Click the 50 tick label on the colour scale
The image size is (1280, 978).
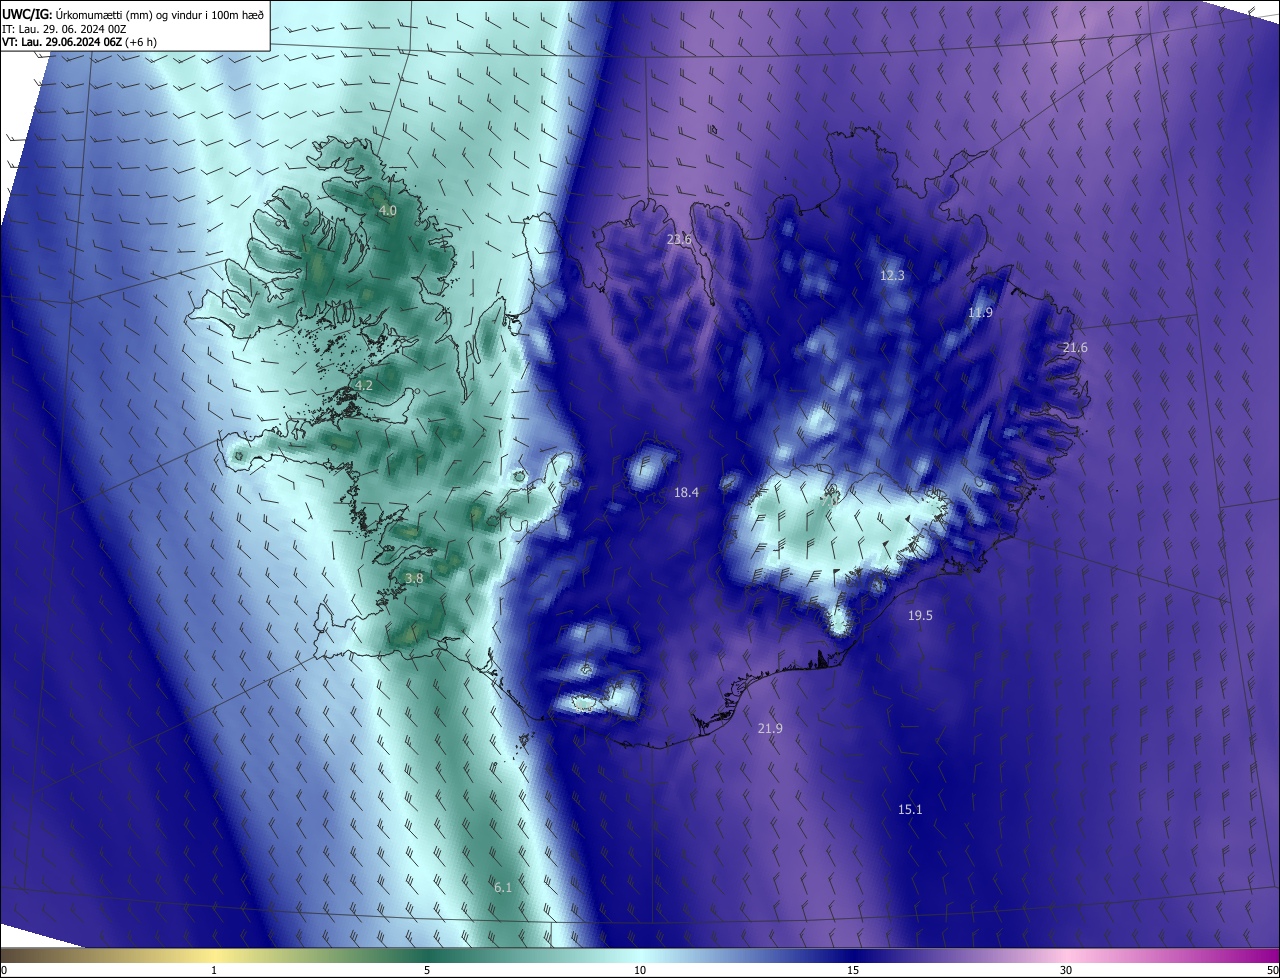1272,970
